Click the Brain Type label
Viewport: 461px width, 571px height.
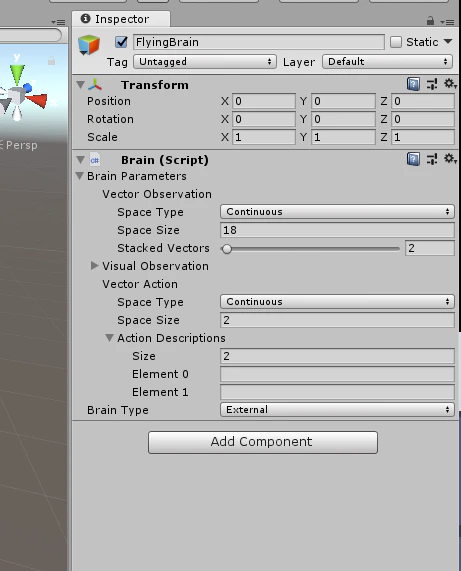point(118,410)
